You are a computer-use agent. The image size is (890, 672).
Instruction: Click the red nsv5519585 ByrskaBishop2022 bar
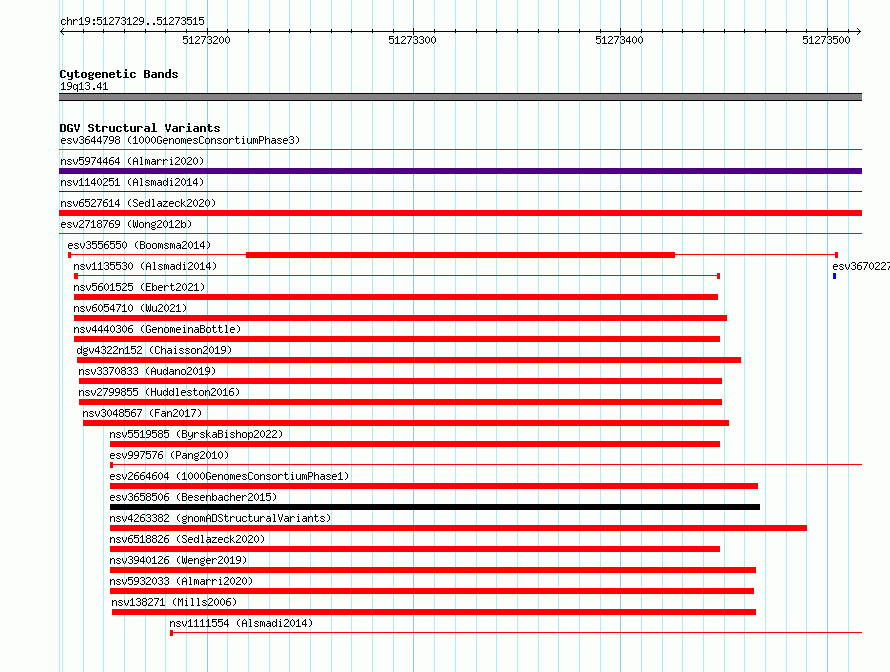415,444
